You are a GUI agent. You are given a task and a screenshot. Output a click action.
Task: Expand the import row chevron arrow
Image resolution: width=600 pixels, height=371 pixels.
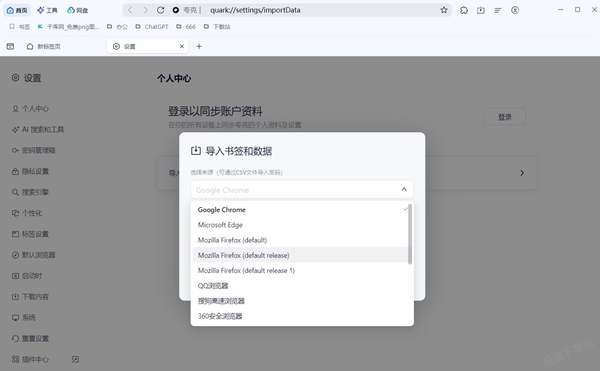point(522,173)
